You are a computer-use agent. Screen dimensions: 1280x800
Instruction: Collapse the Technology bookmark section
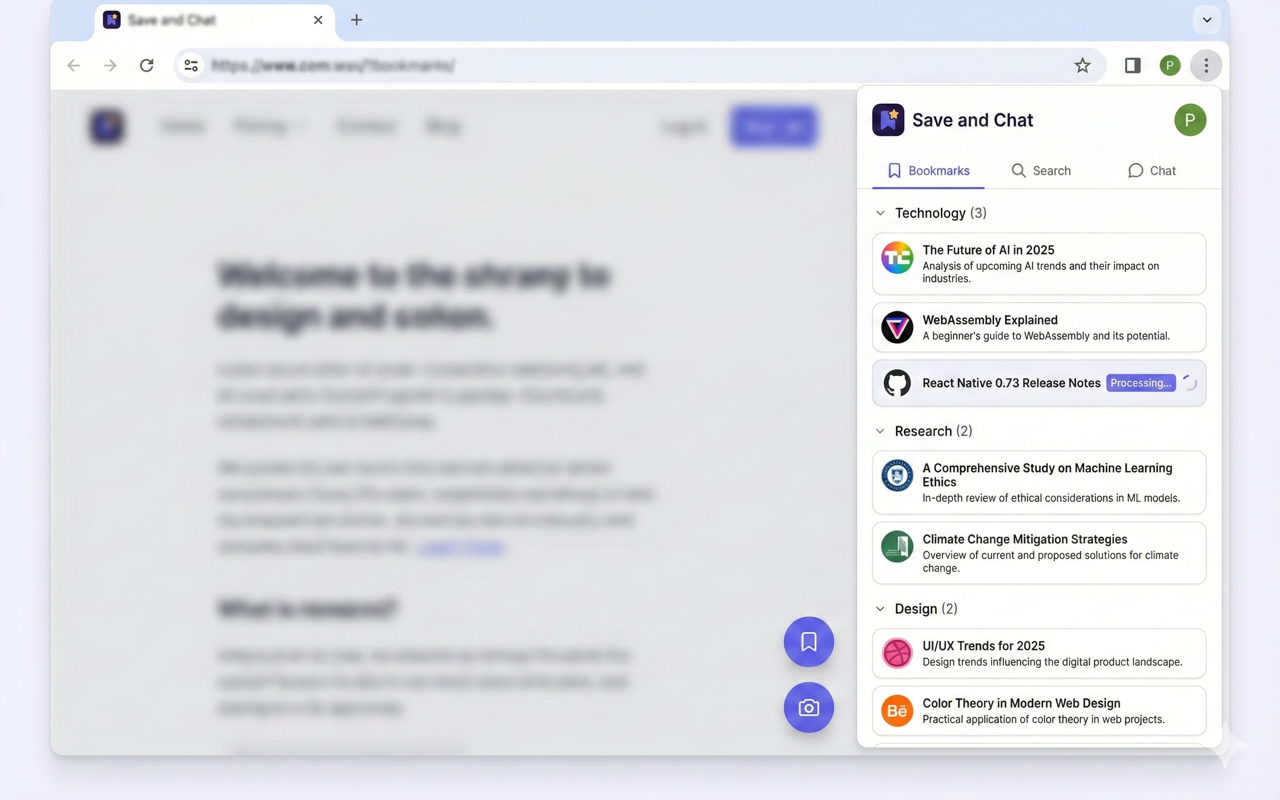click(x=879, y=213)
